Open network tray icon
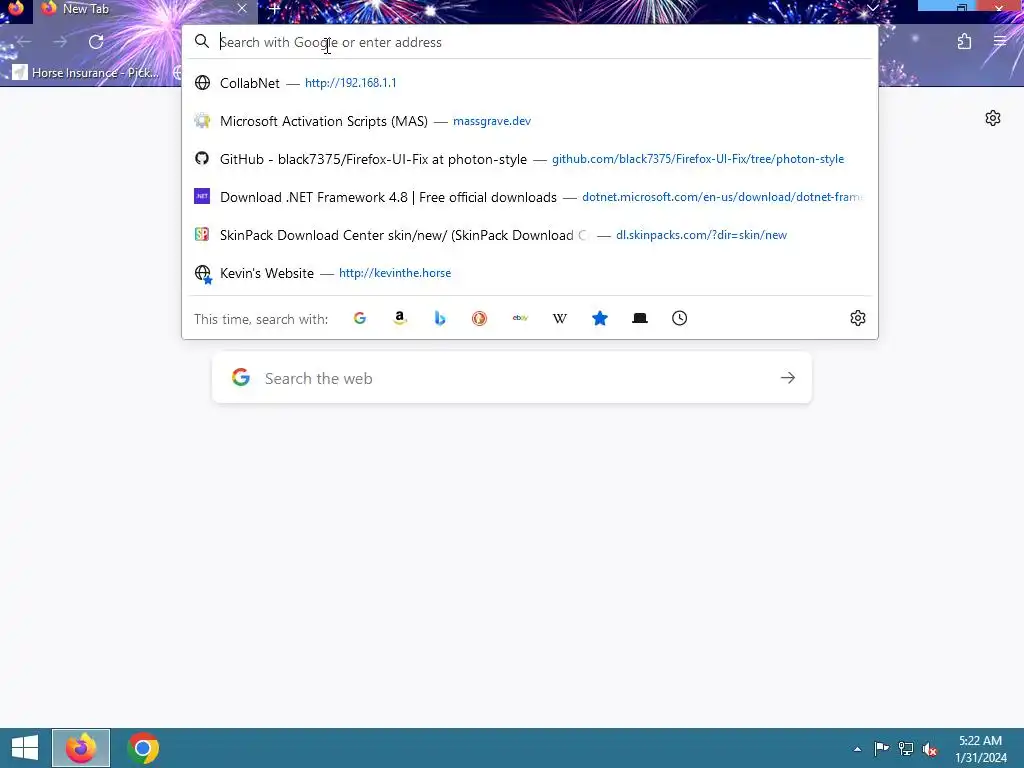The width and height of the screenshot is (1024, 768). [x=906, y=748]
